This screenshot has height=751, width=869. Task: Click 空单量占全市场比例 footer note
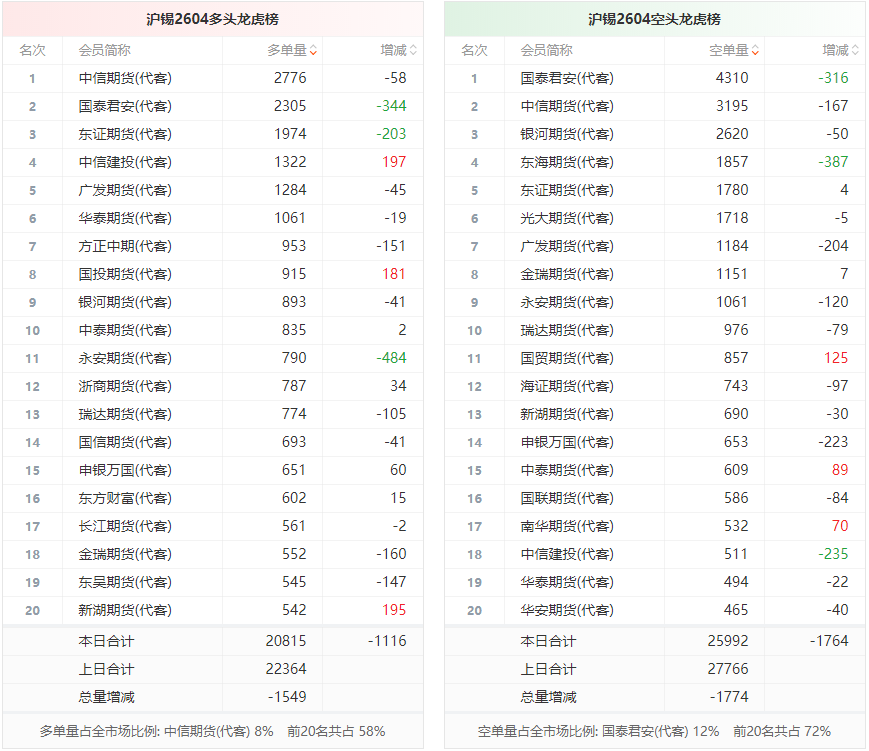[x=654, y=732]
